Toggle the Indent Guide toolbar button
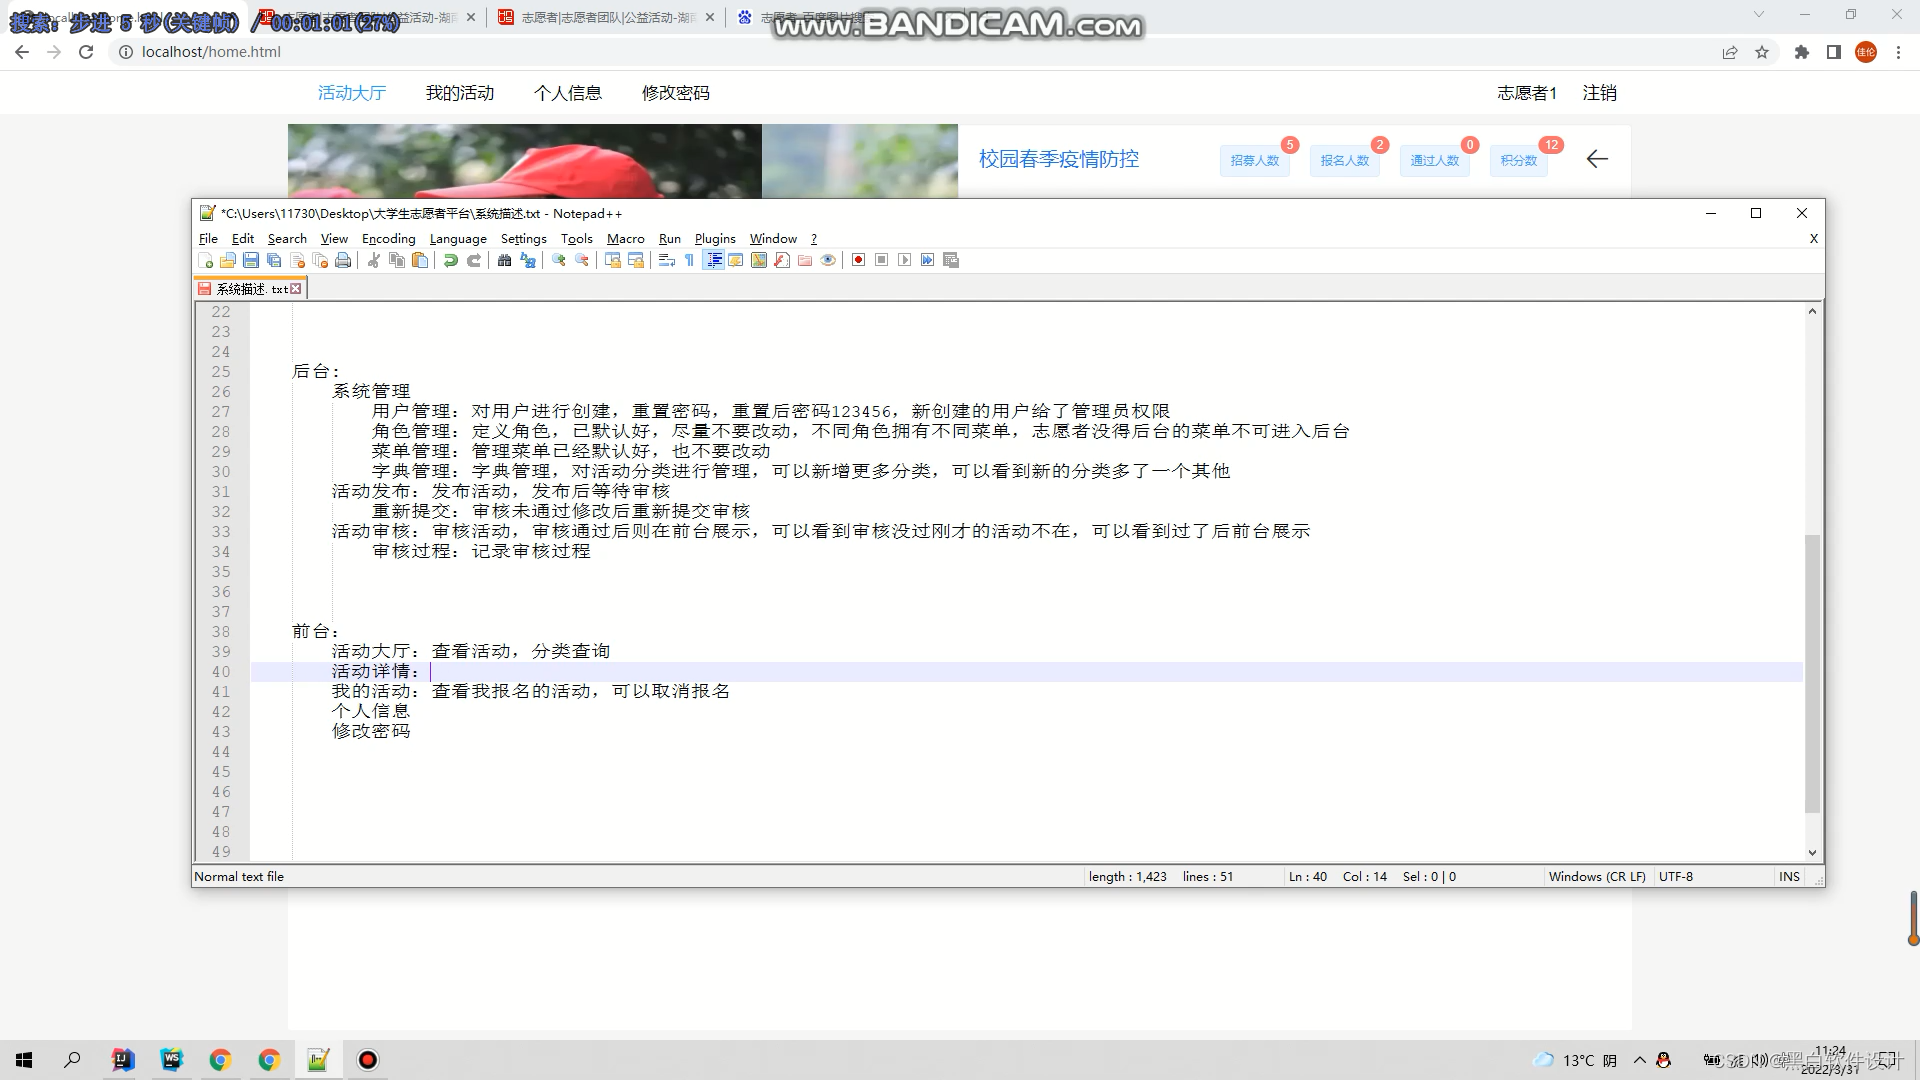The image size is (1920, 1080). (713, 260)
